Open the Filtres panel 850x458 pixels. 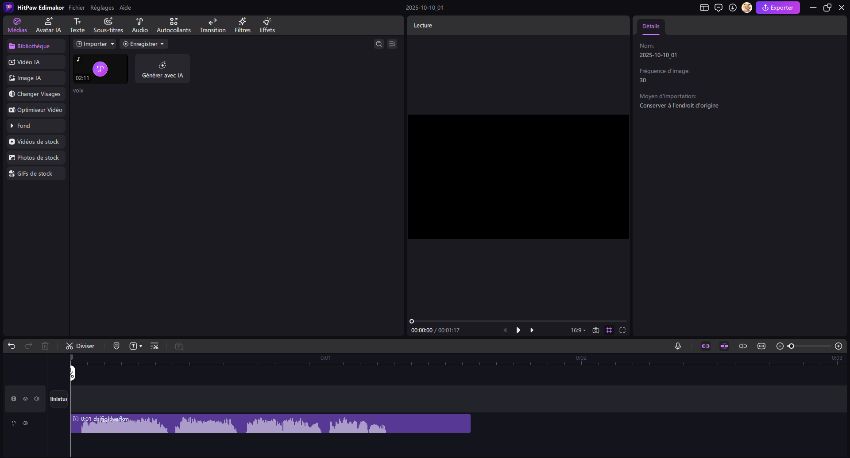pos(242,24)
